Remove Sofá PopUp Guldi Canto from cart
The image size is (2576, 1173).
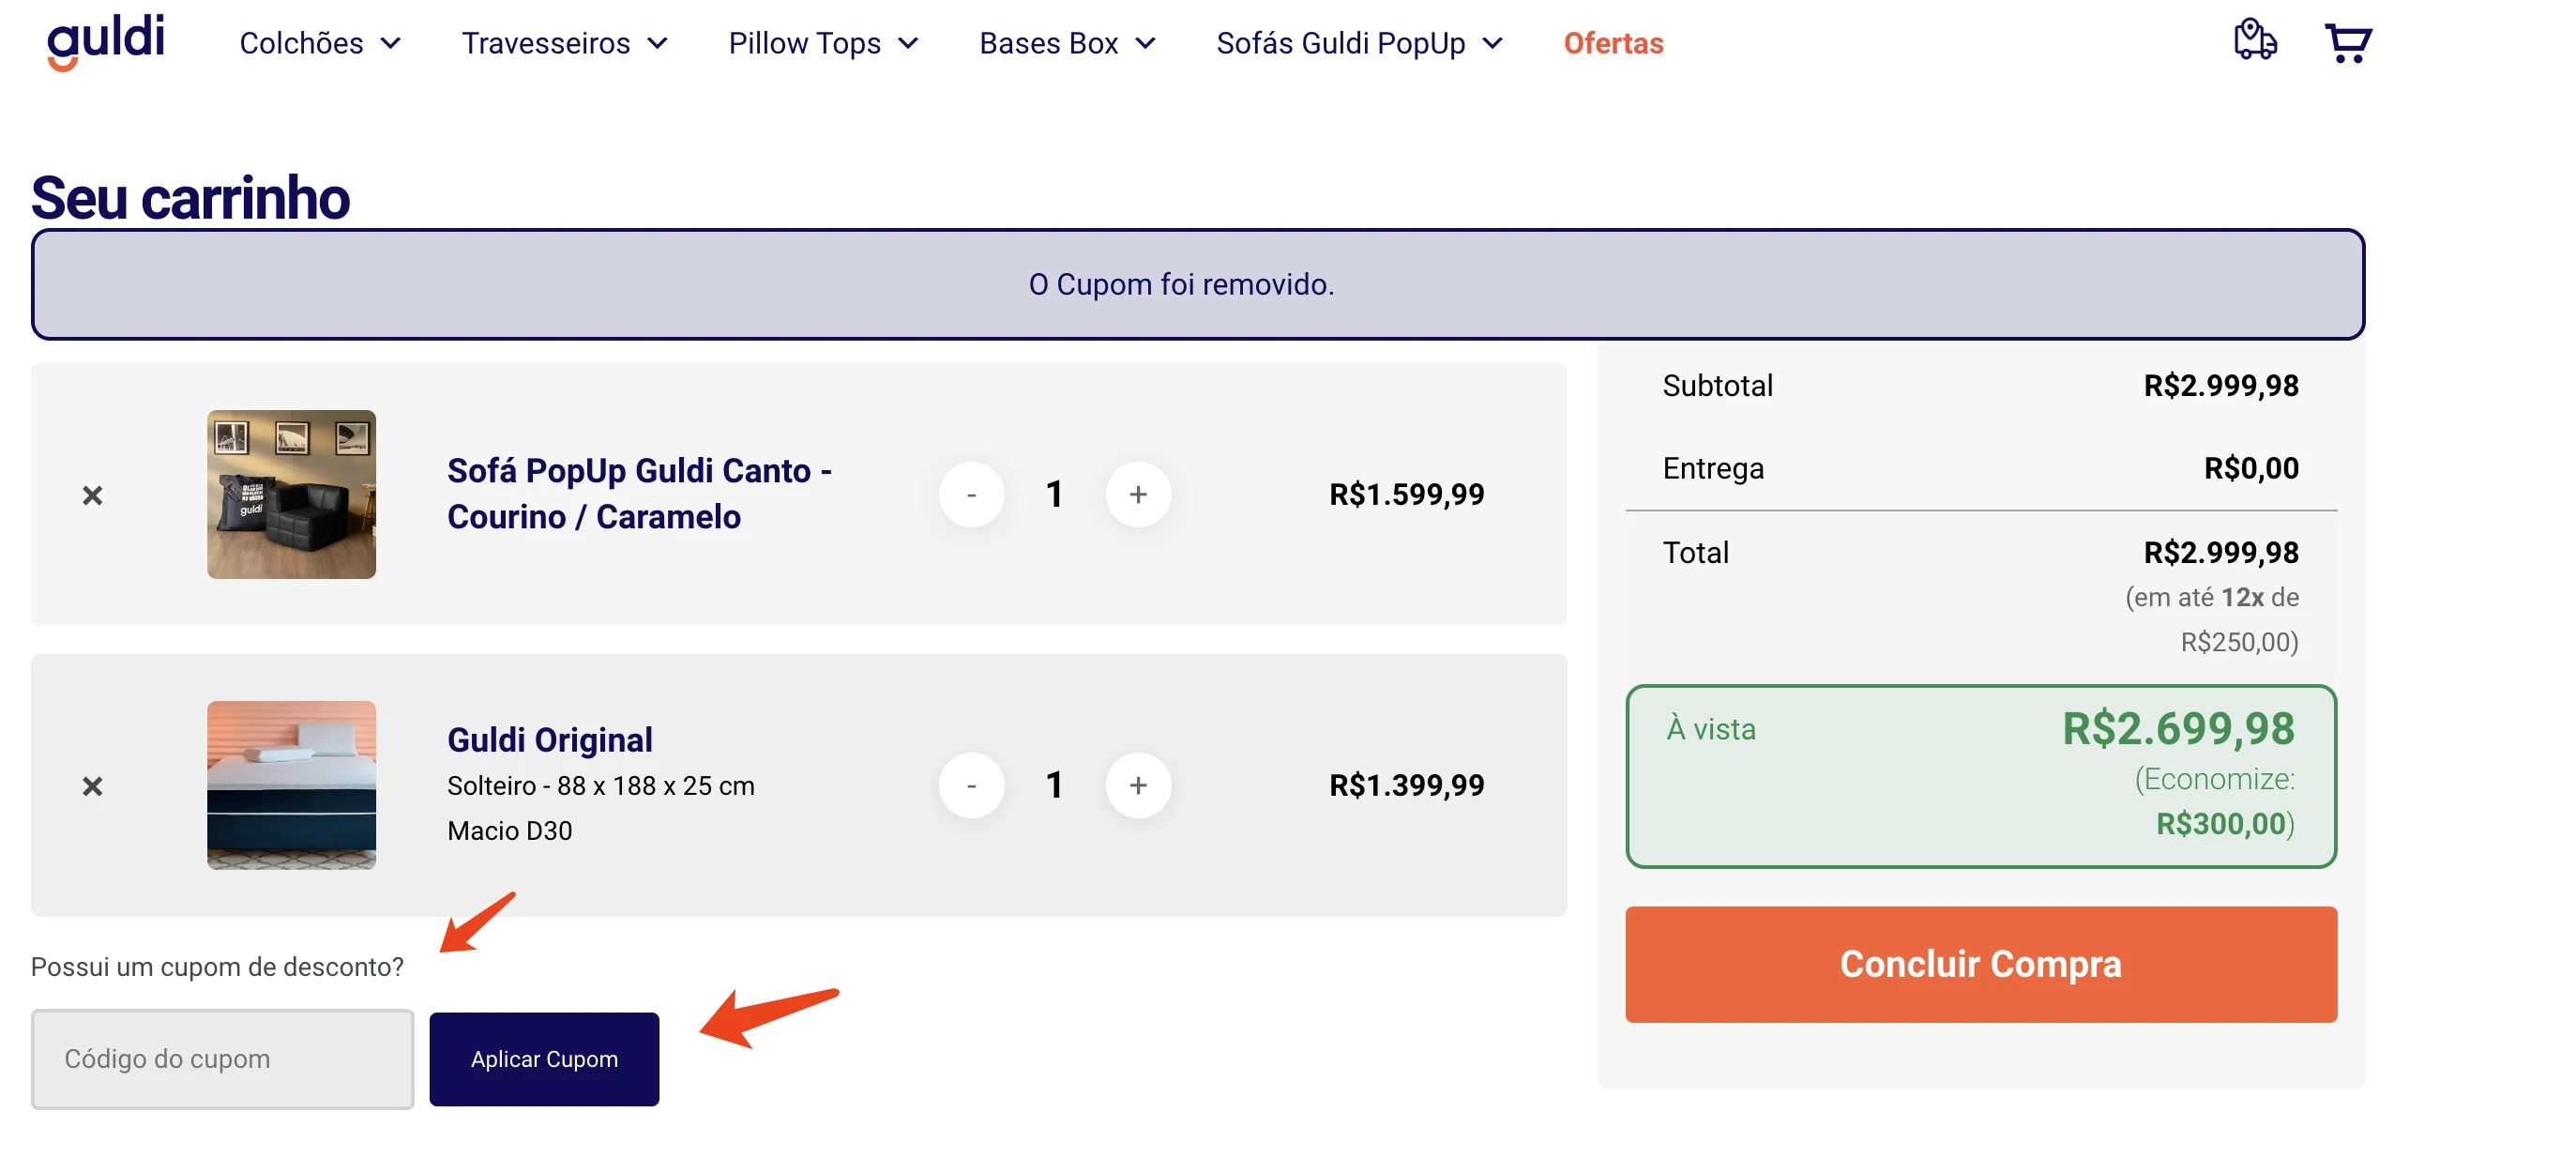point(92,495)
